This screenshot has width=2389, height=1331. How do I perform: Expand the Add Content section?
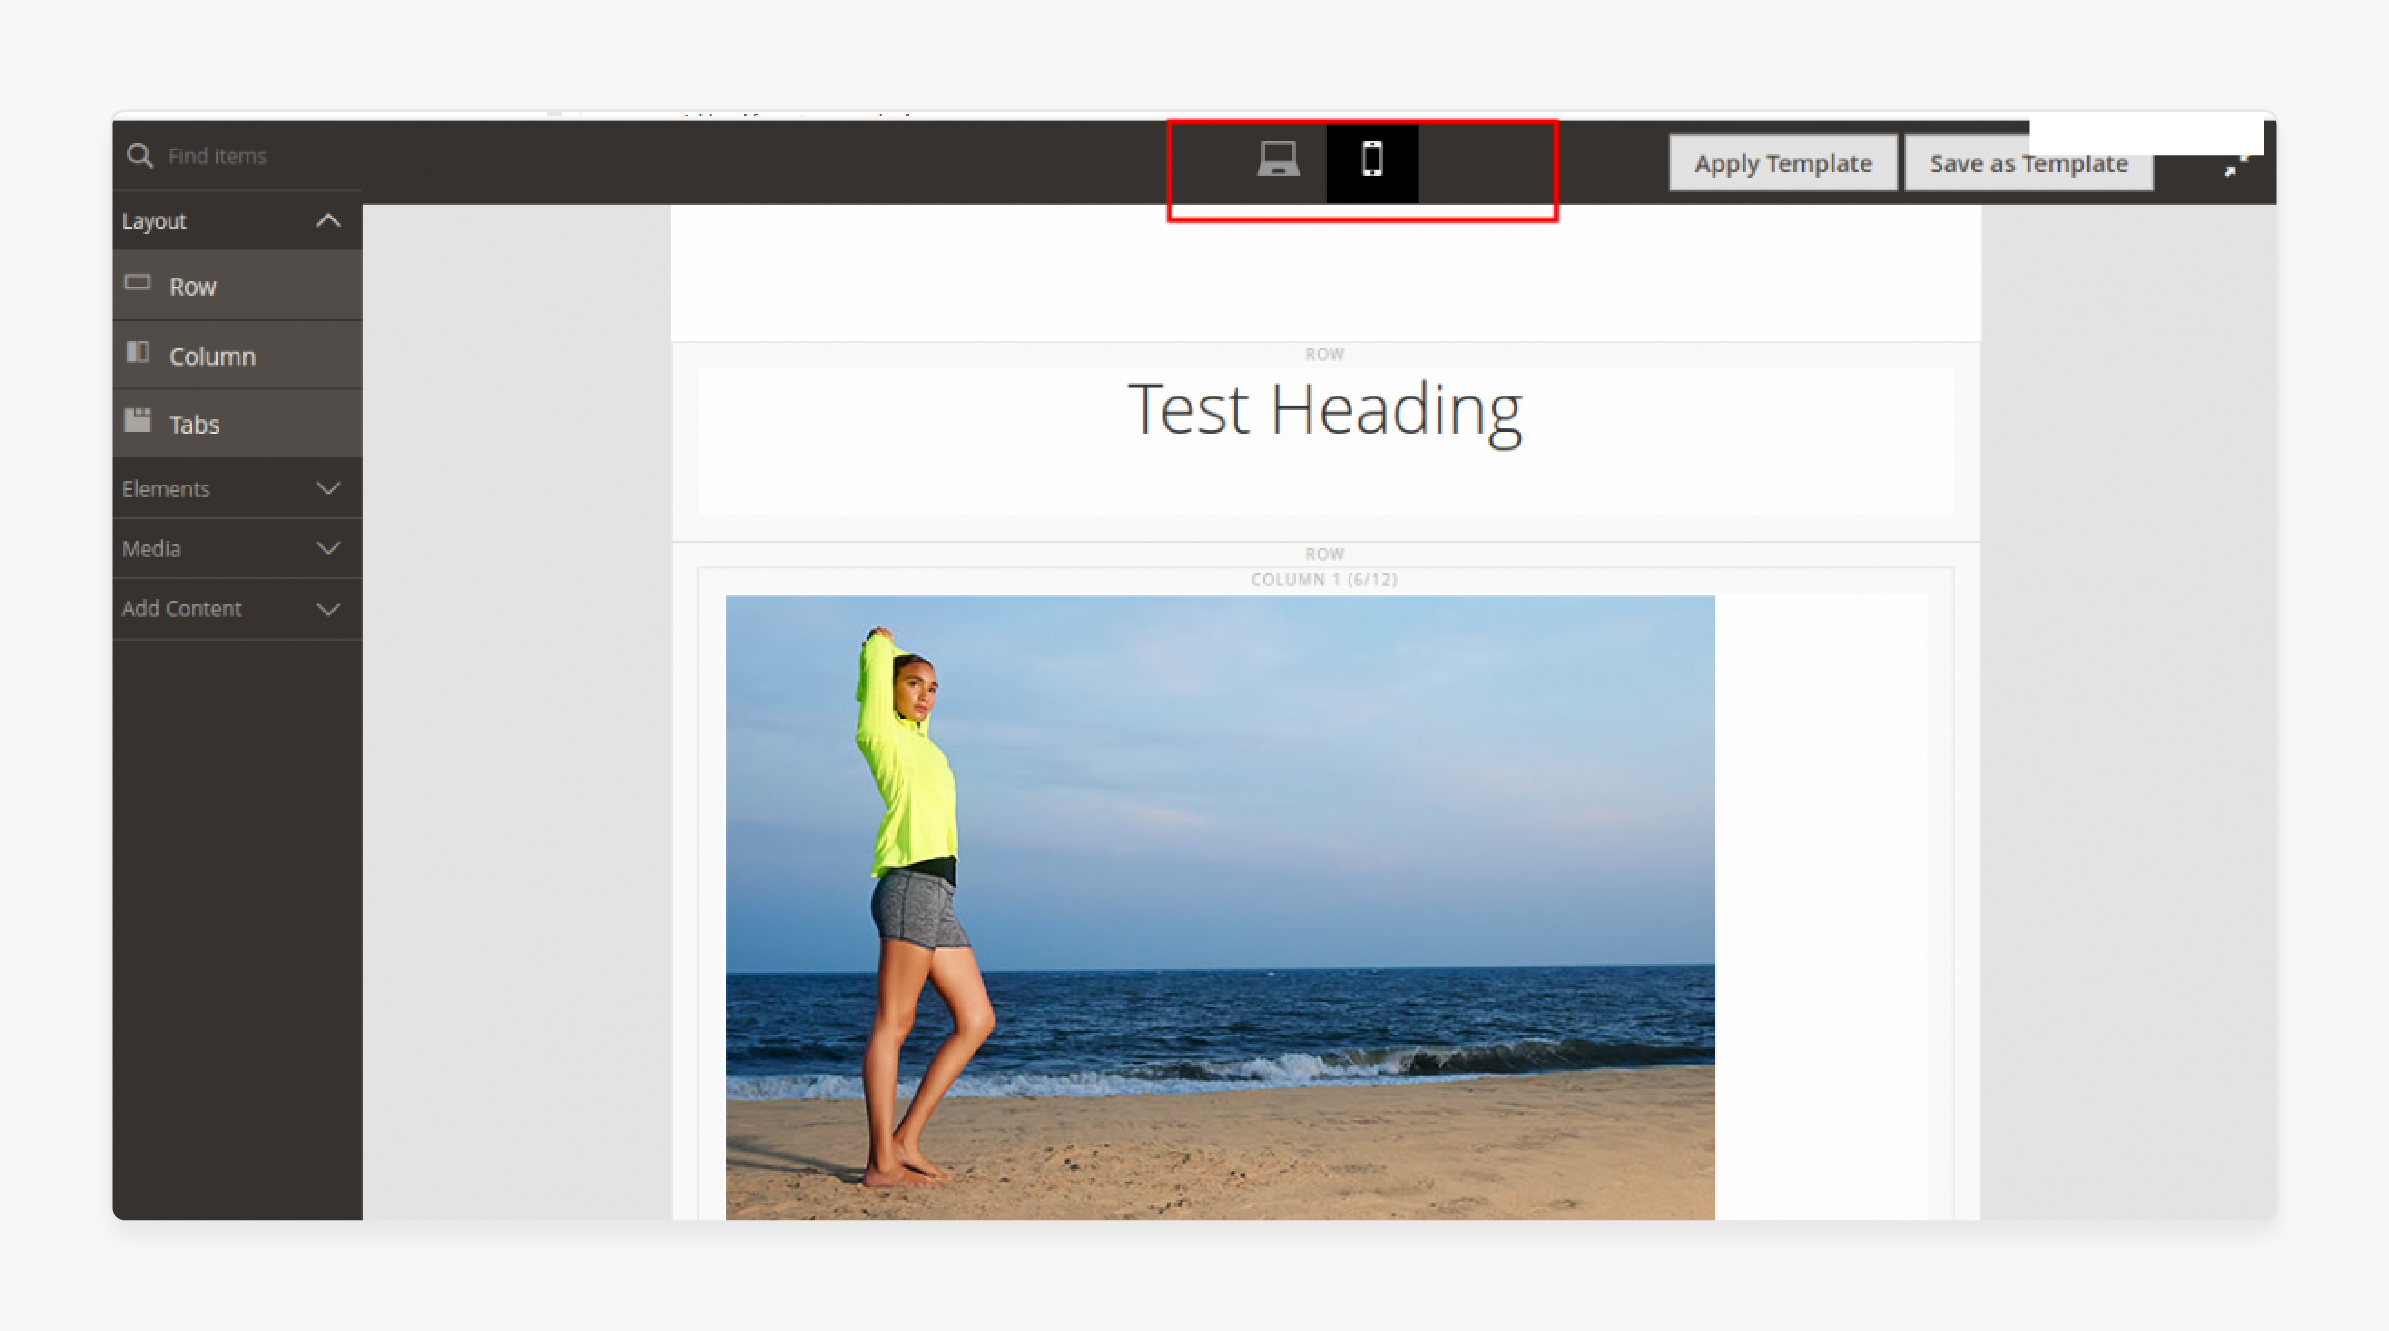(x=237, y=609)
